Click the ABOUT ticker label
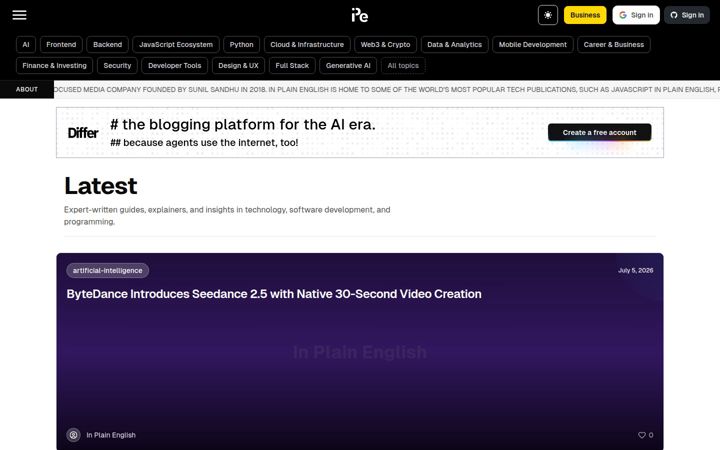 coord(27,90)
